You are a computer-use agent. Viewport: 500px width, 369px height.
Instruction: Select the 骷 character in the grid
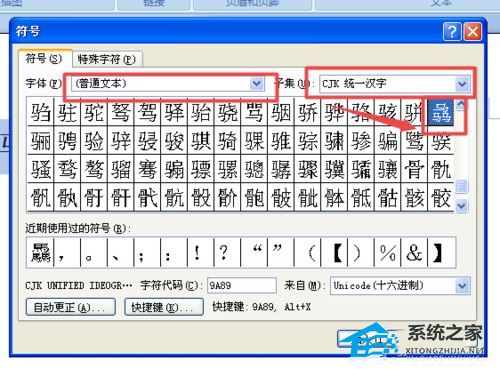pos(387,197)
